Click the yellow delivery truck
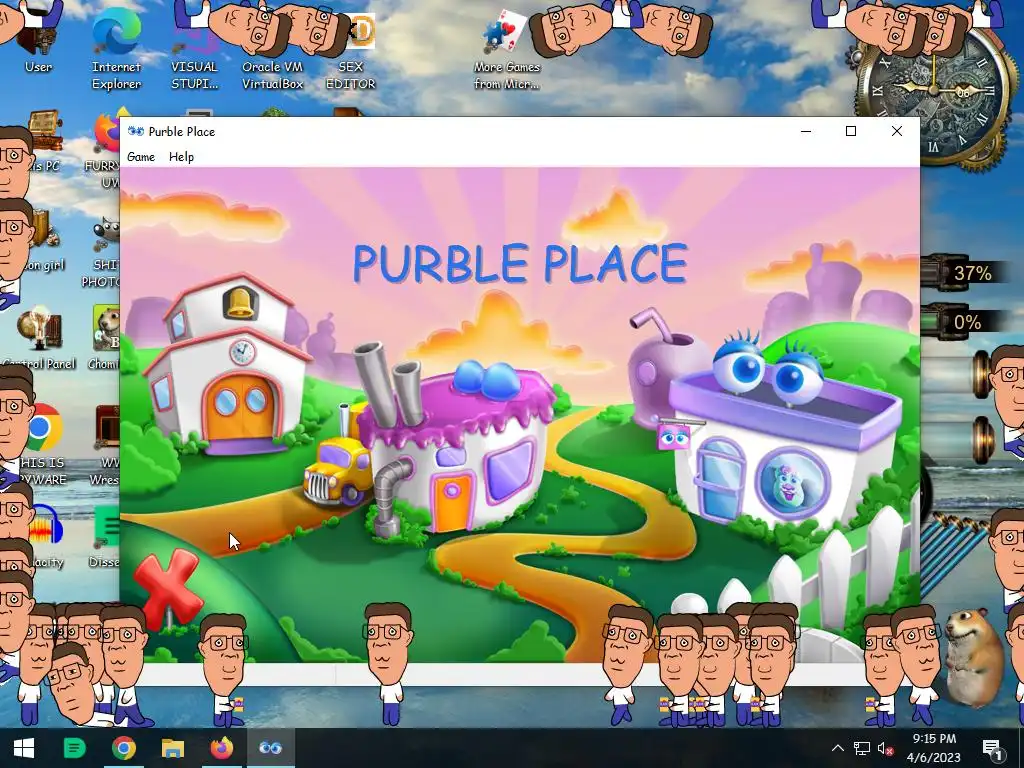The width and height of the screenshot is (1024, 768). coord(336,470)
